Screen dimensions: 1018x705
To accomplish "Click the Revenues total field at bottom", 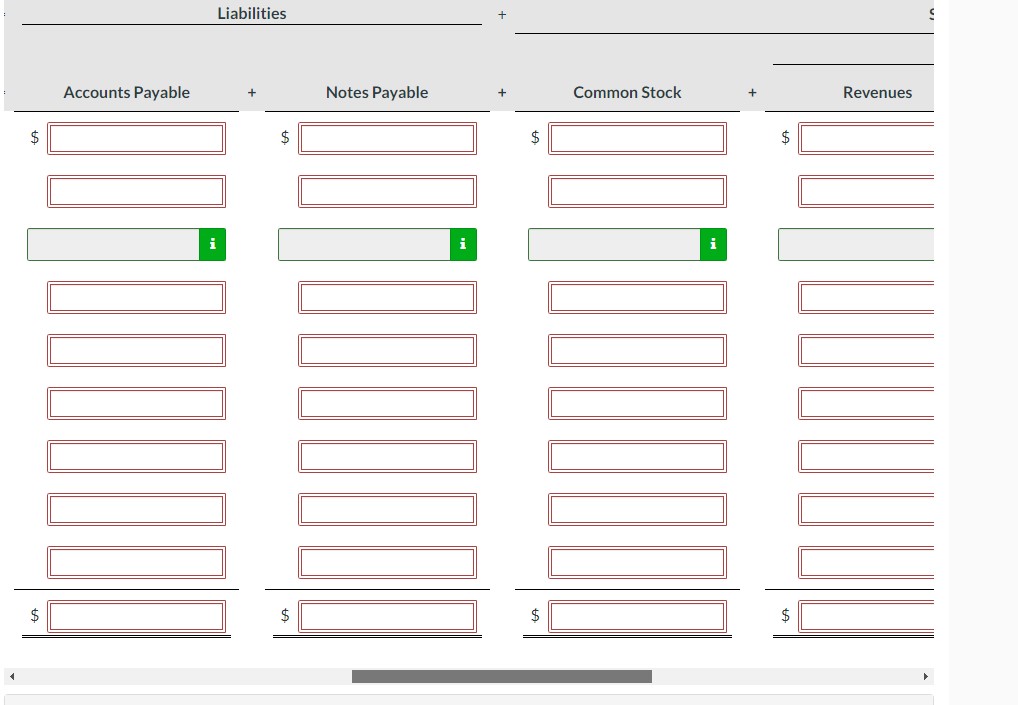I will pyautogui.click(x=866, y=616).
